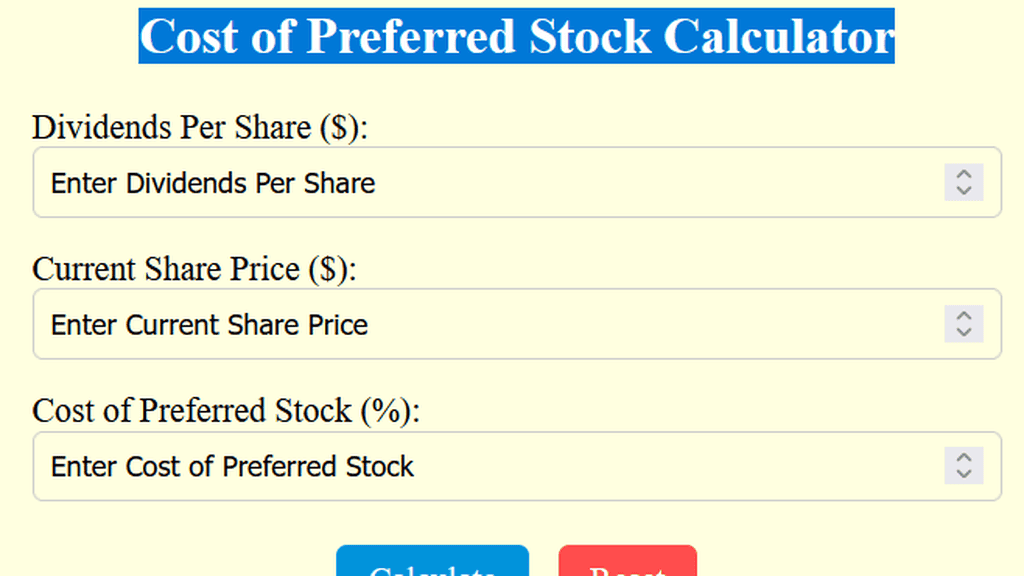Click the 'Dividends Per Share ($):' label
The image size is (1024, 576).
coord(200,127)
